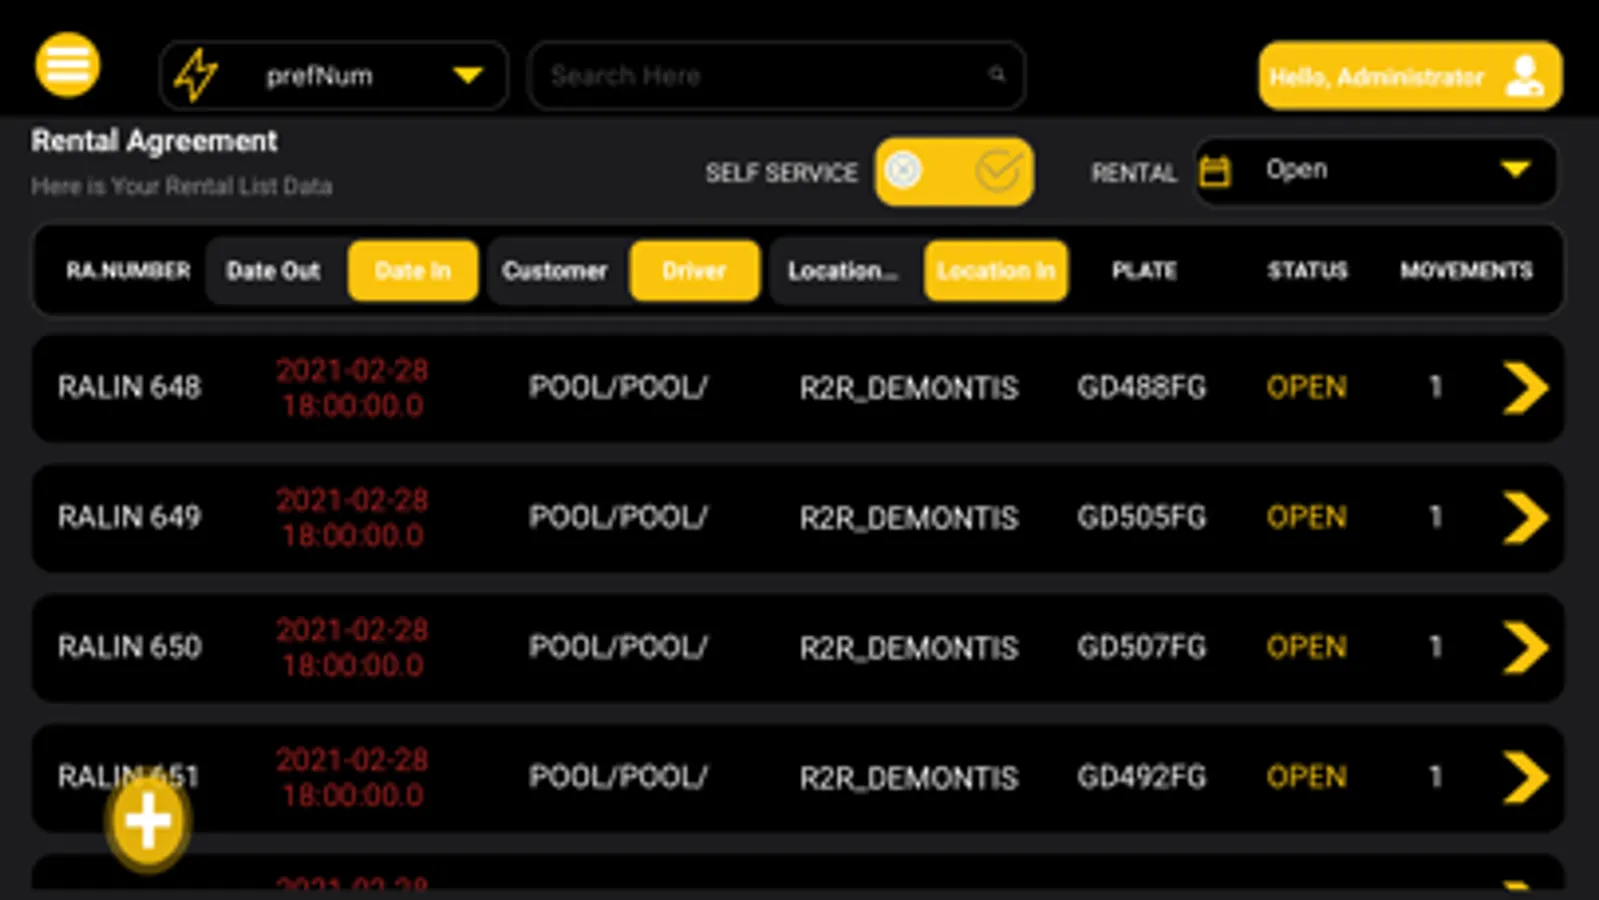Click the MOVEMENTS column header
This screenshot has height=900, width=1599.
coord(1466,271)
